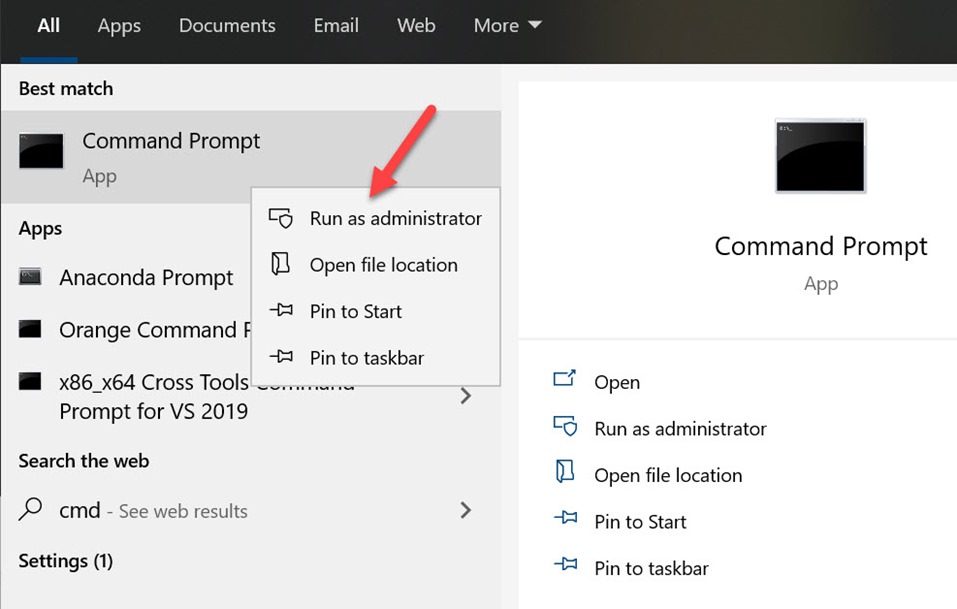Image resolution: width=957 pixels, height=609 pixels.
Task: Expand the More dropdown in search filters
Action: click(507, 26)
